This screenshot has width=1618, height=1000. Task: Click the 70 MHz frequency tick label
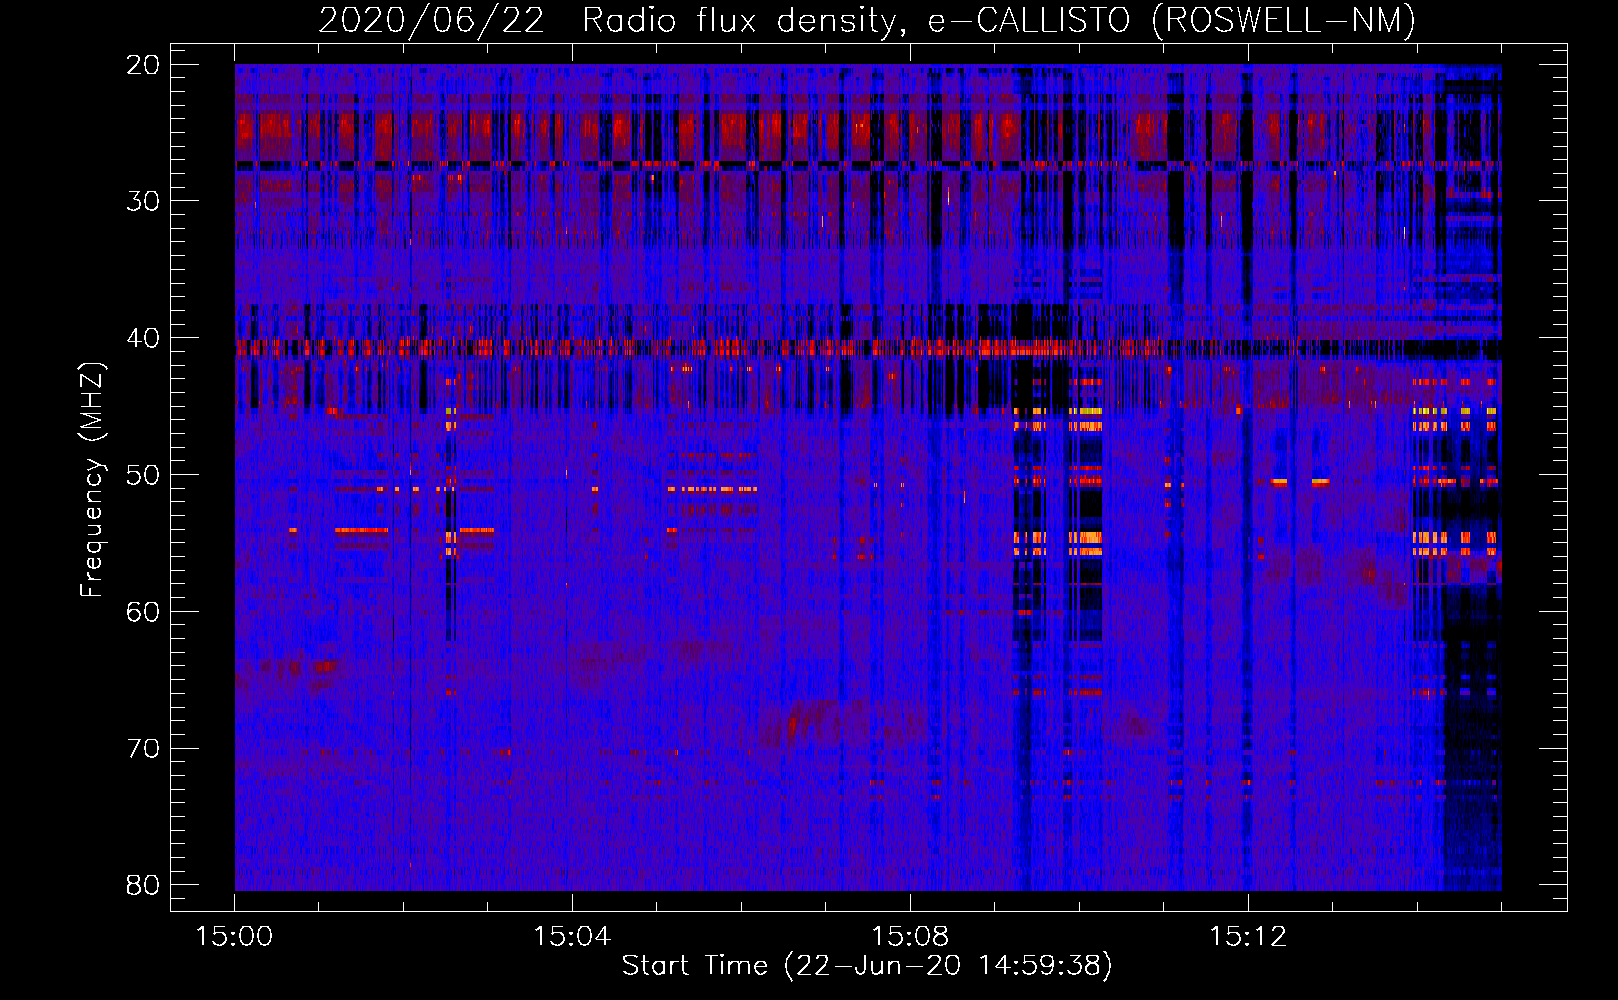[x=143, y=749]
